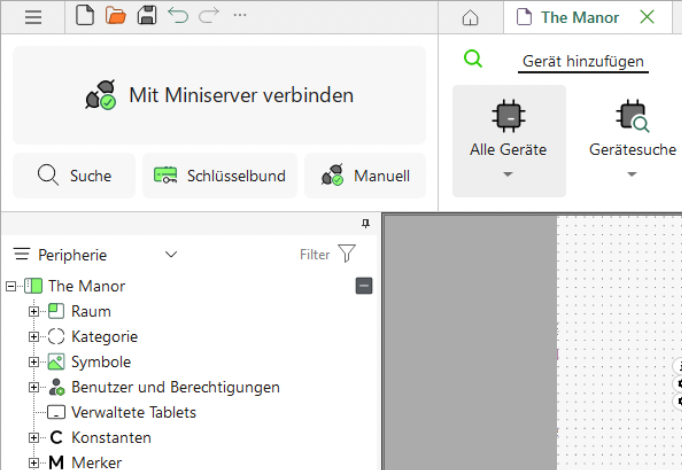Select the Raum tree item
682x470 pixels.
tap(91, 311)
